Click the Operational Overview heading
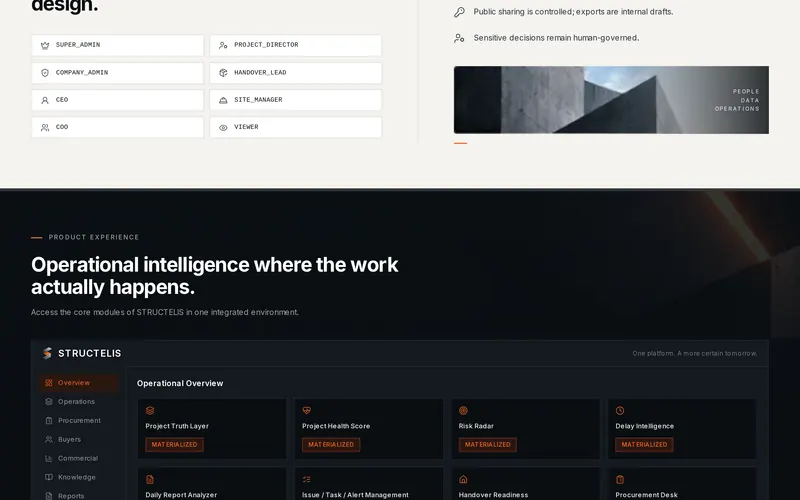The image size is (800, 500). click(x=180, y=383)
